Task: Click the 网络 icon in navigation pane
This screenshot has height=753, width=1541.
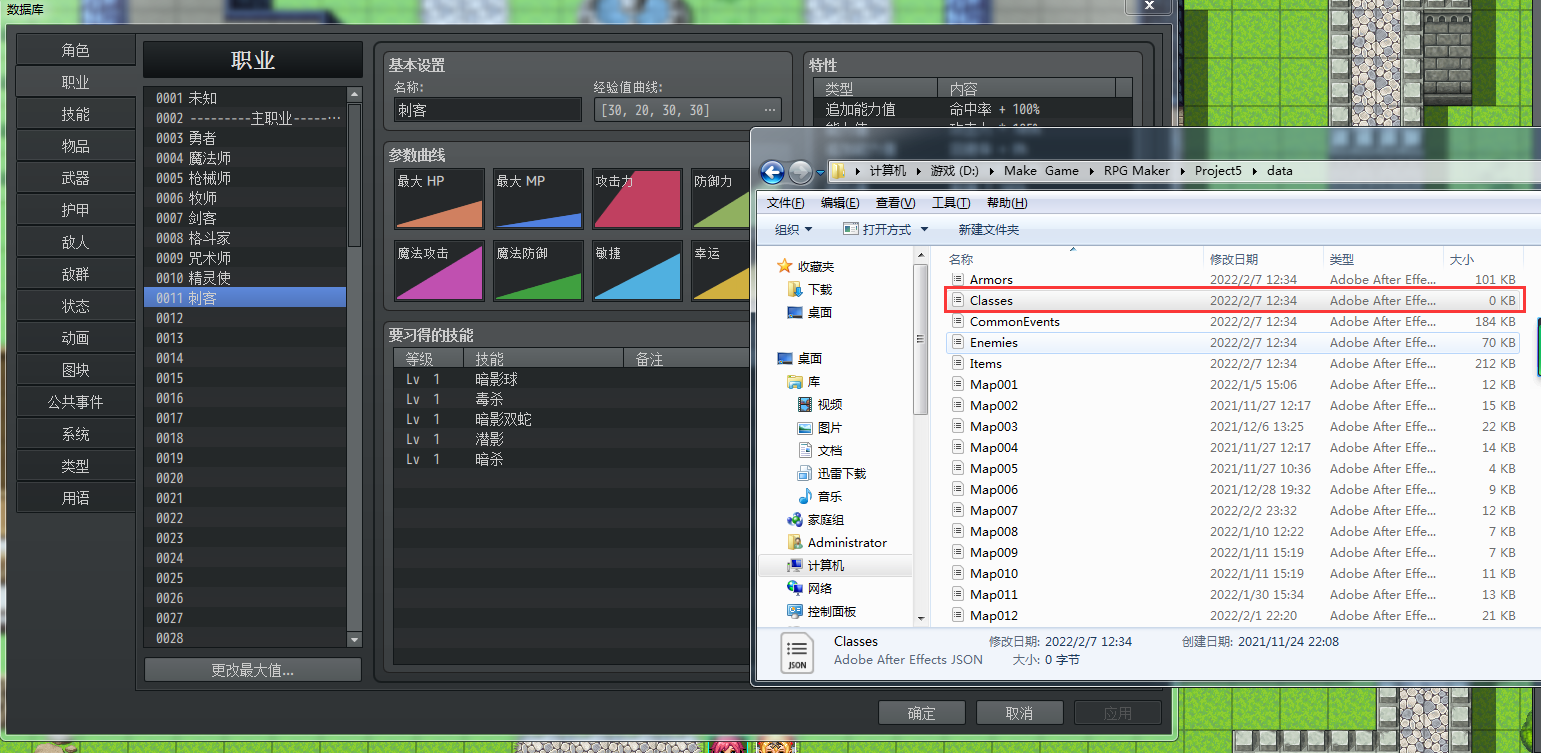Action: (795, 588)
